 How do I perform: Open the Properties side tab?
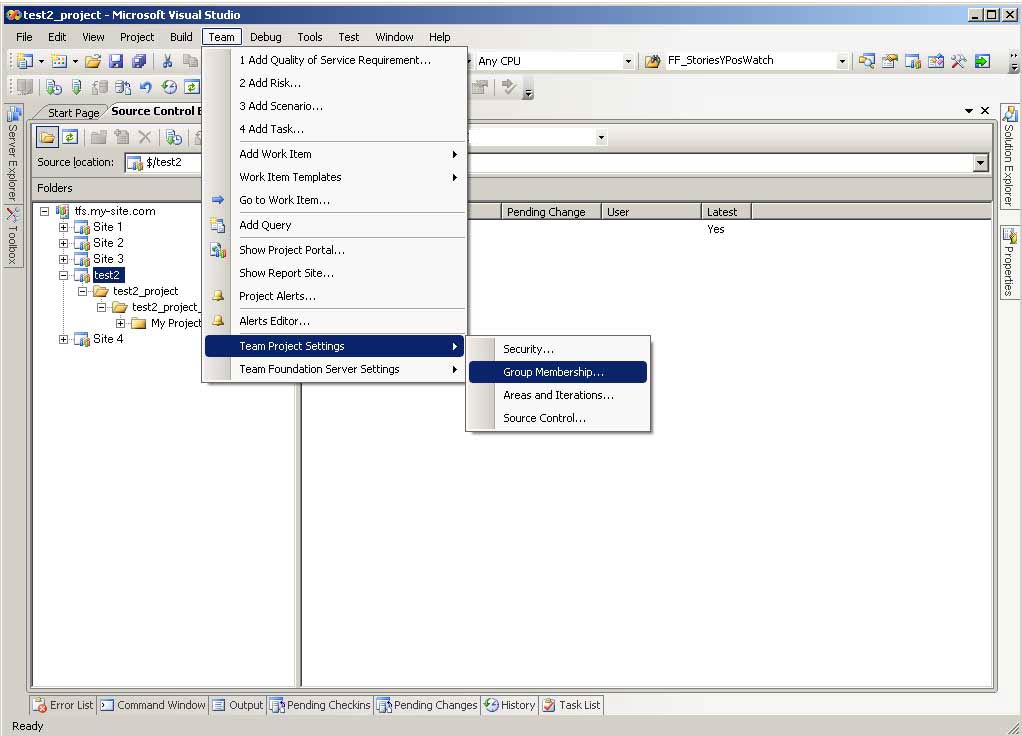(1009, 262)
